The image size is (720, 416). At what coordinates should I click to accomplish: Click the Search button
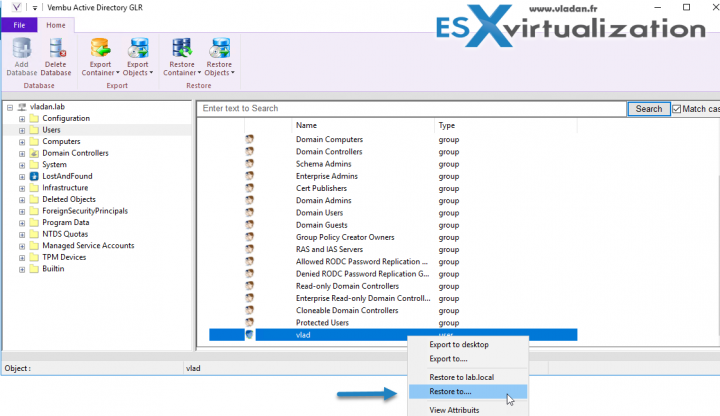click(x=648, y=109)
